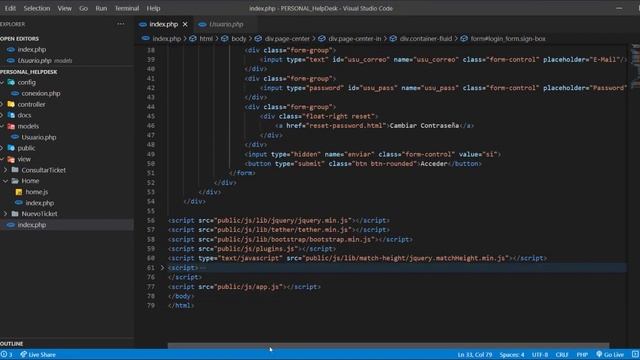This screenshot has width=640, height=360.
Task: Collapse the Home folder
Action: click(x=30, y=181)
